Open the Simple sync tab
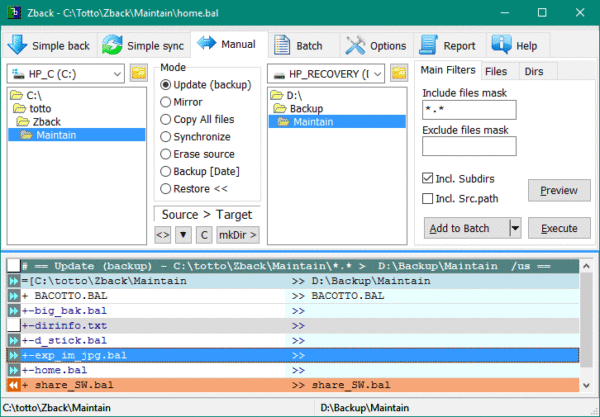This screenshot has height=417, width=600. [144, 46]
